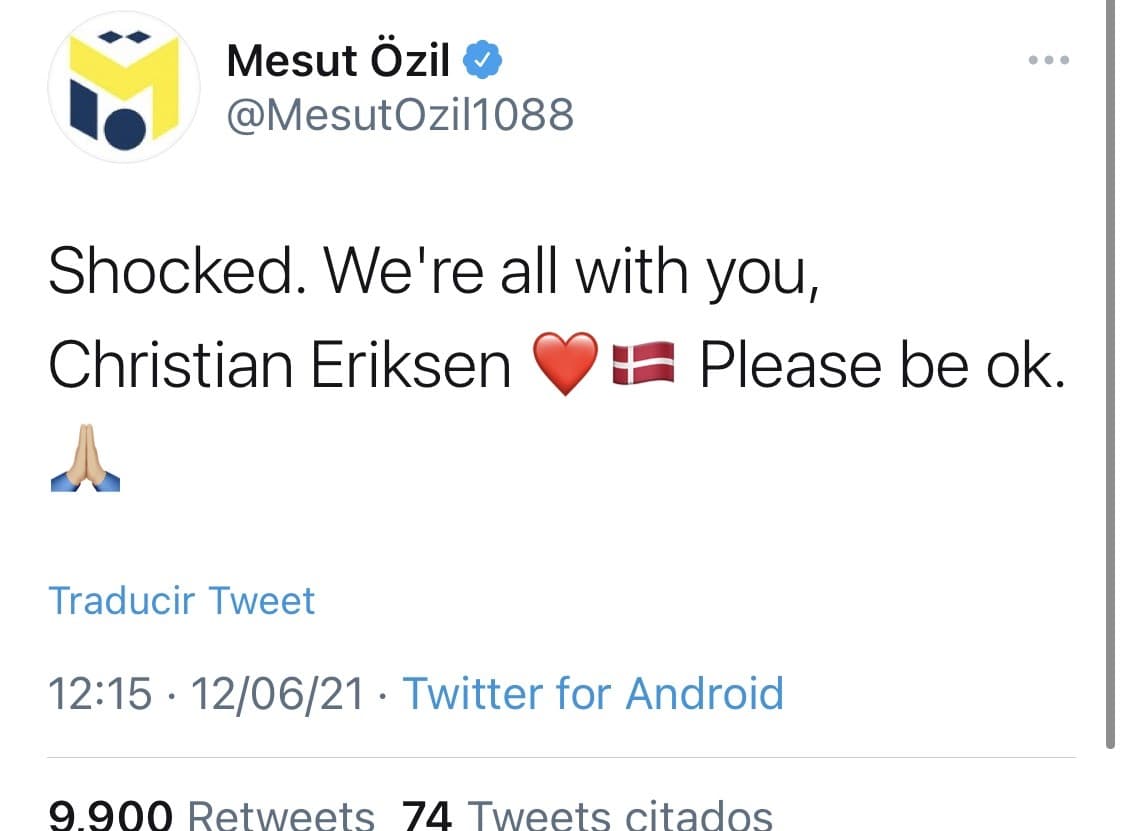The width and height of the screenshot is (1124, 831).
Task: Click the Twitter for Android source label
Action: click(594, 693)
